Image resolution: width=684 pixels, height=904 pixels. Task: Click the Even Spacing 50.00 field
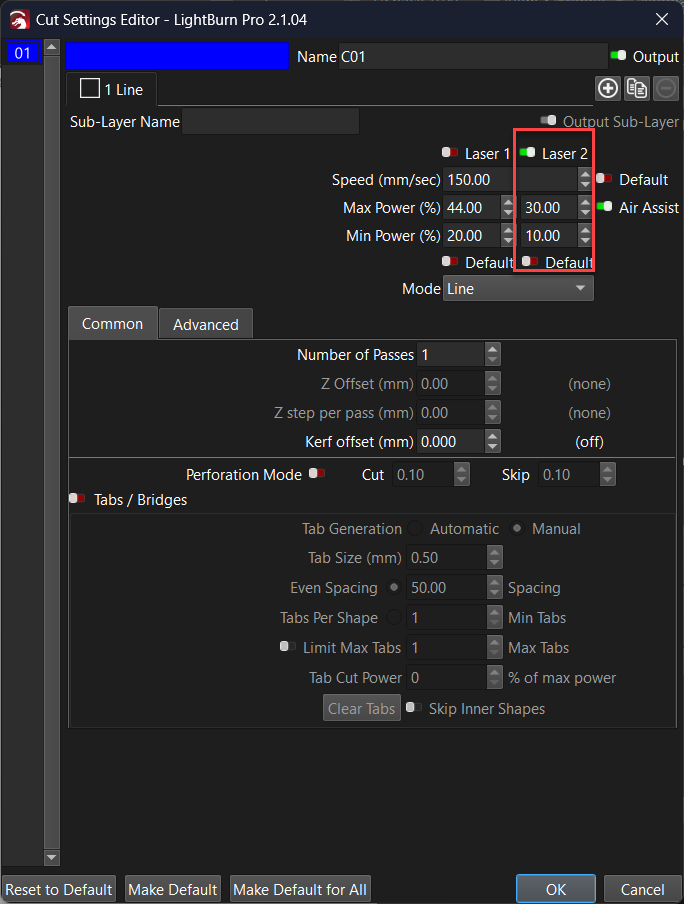click(447, 587)
